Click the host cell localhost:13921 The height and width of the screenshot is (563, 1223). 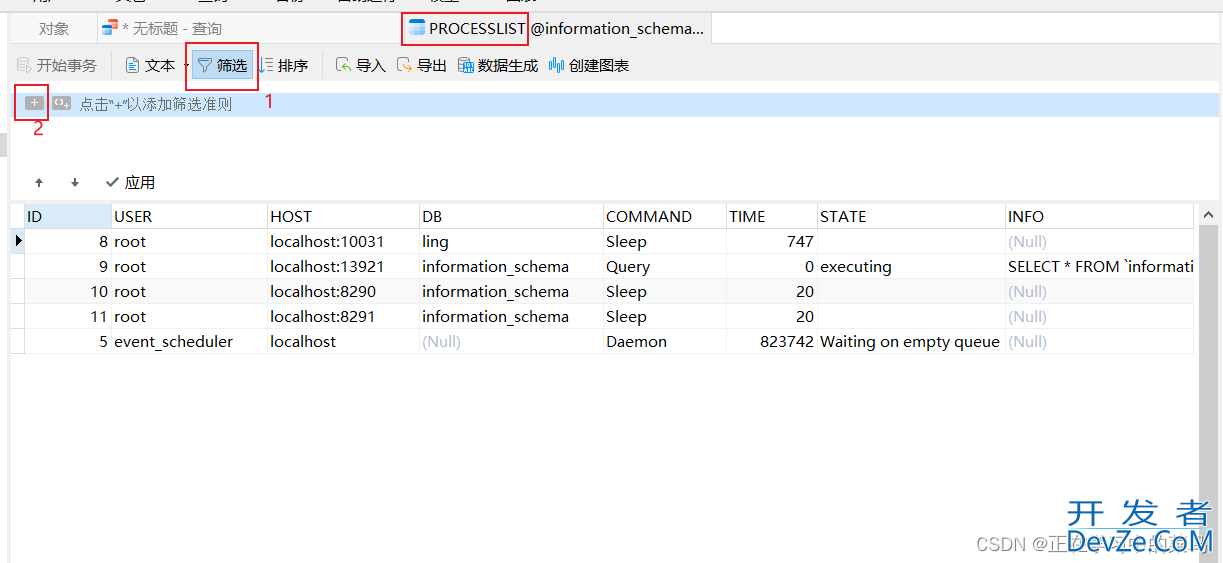(343, 266)
